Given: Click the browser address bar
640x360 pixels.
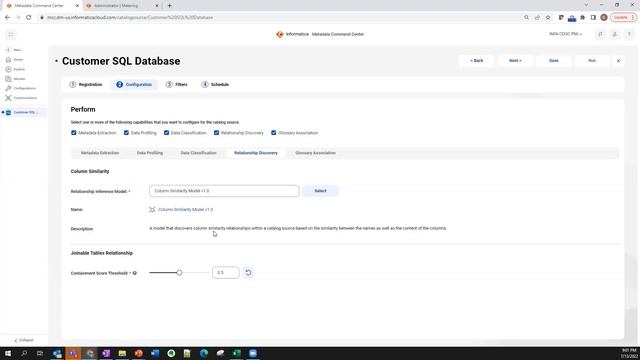Looking at the screenshot, I should [278, 18].
